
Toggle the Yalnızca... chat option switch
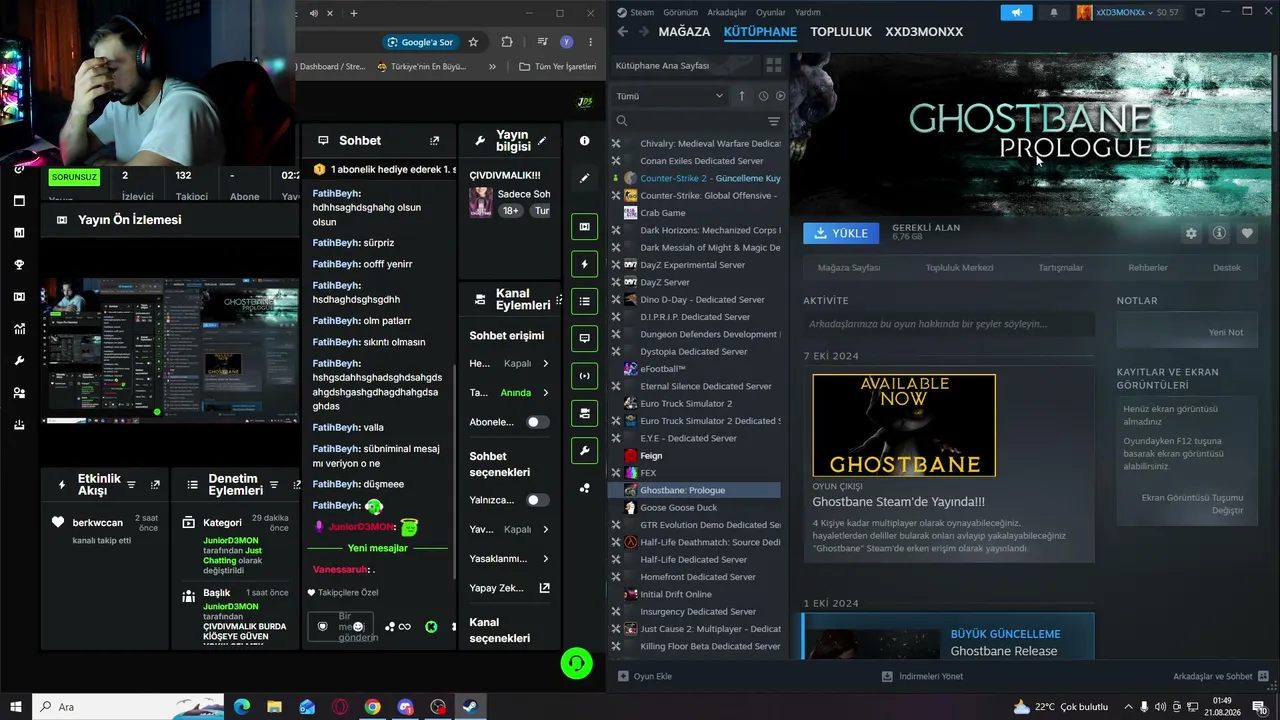coord(538,500)
